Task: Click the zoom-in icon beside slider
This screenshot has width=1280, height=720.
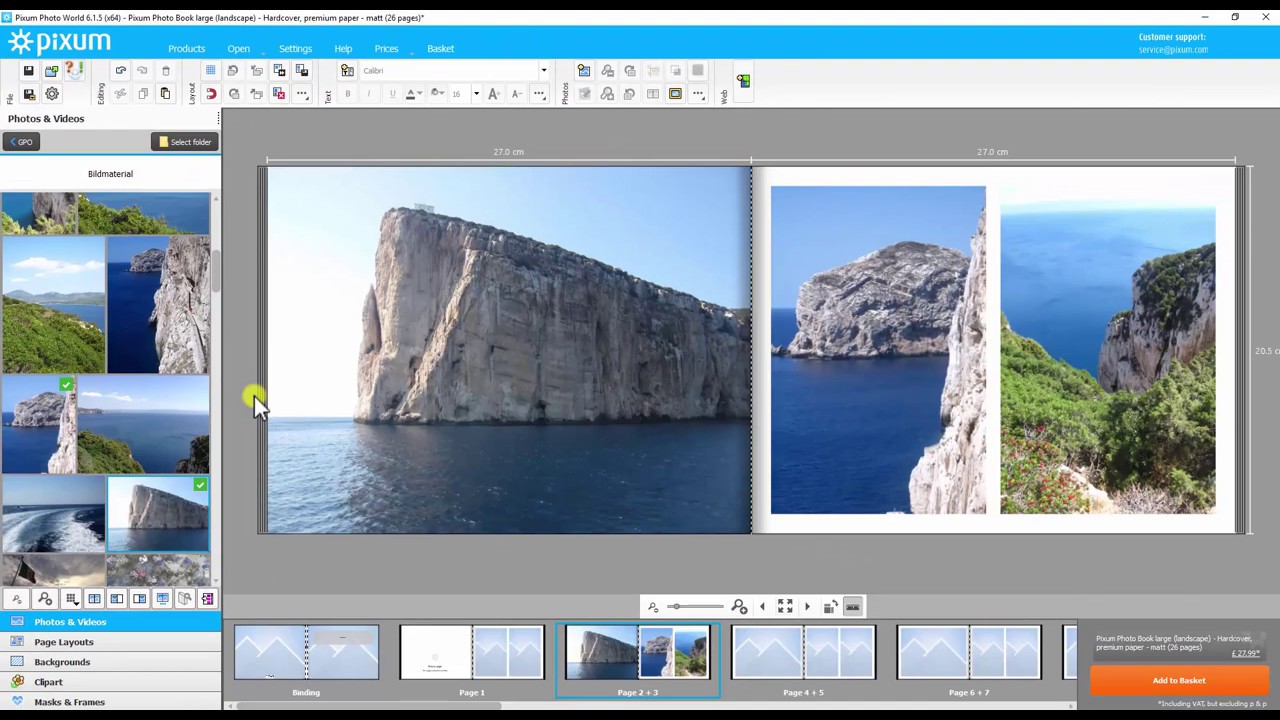Action: tap(739, 607)
